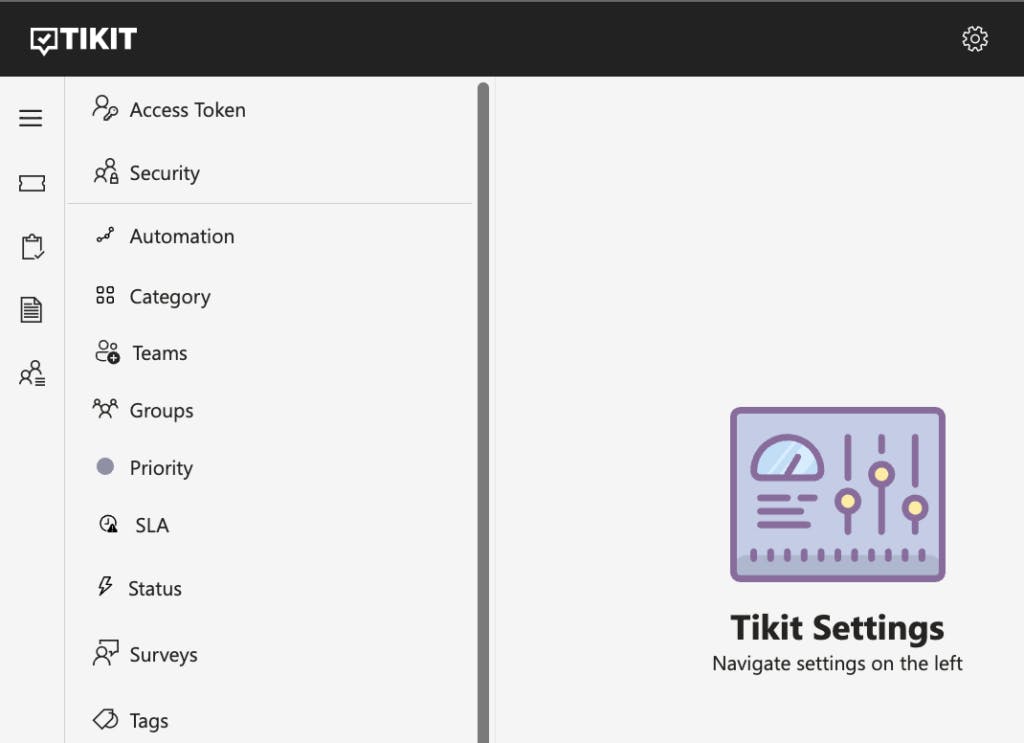Open the Tags settings
1024x743 pixels.
(x=148, y=721)
